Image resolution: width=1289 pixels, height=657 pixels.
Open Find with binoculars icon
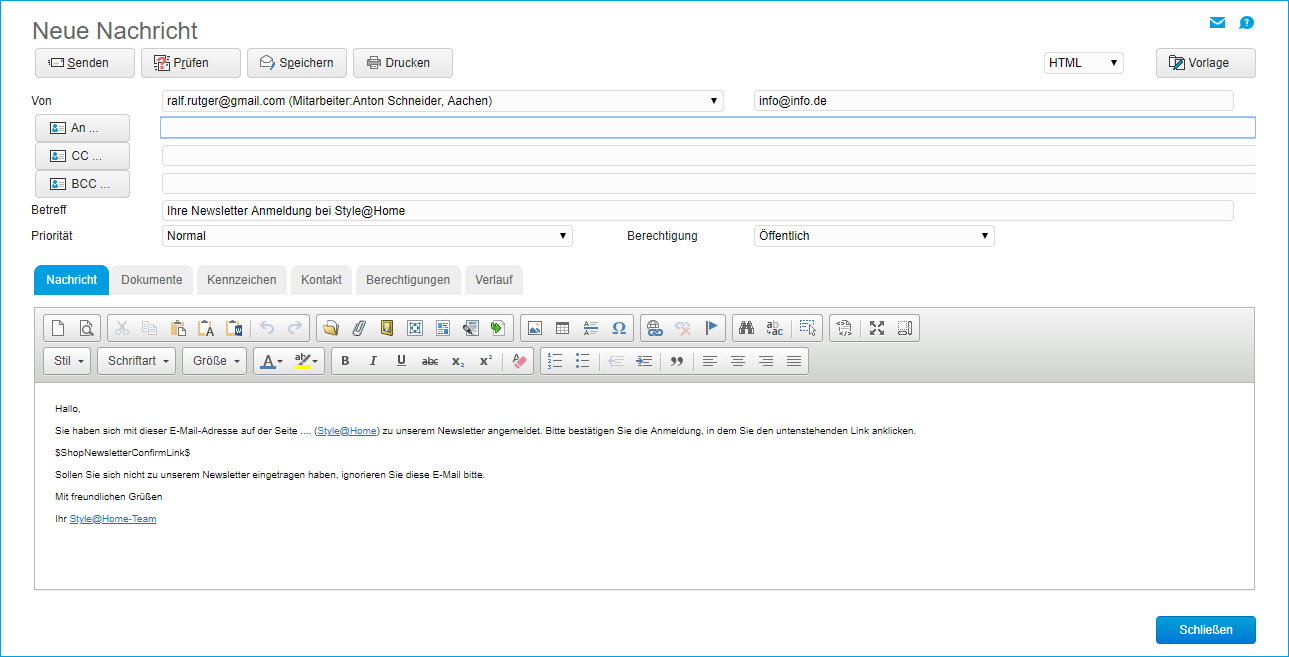point(746,328)
